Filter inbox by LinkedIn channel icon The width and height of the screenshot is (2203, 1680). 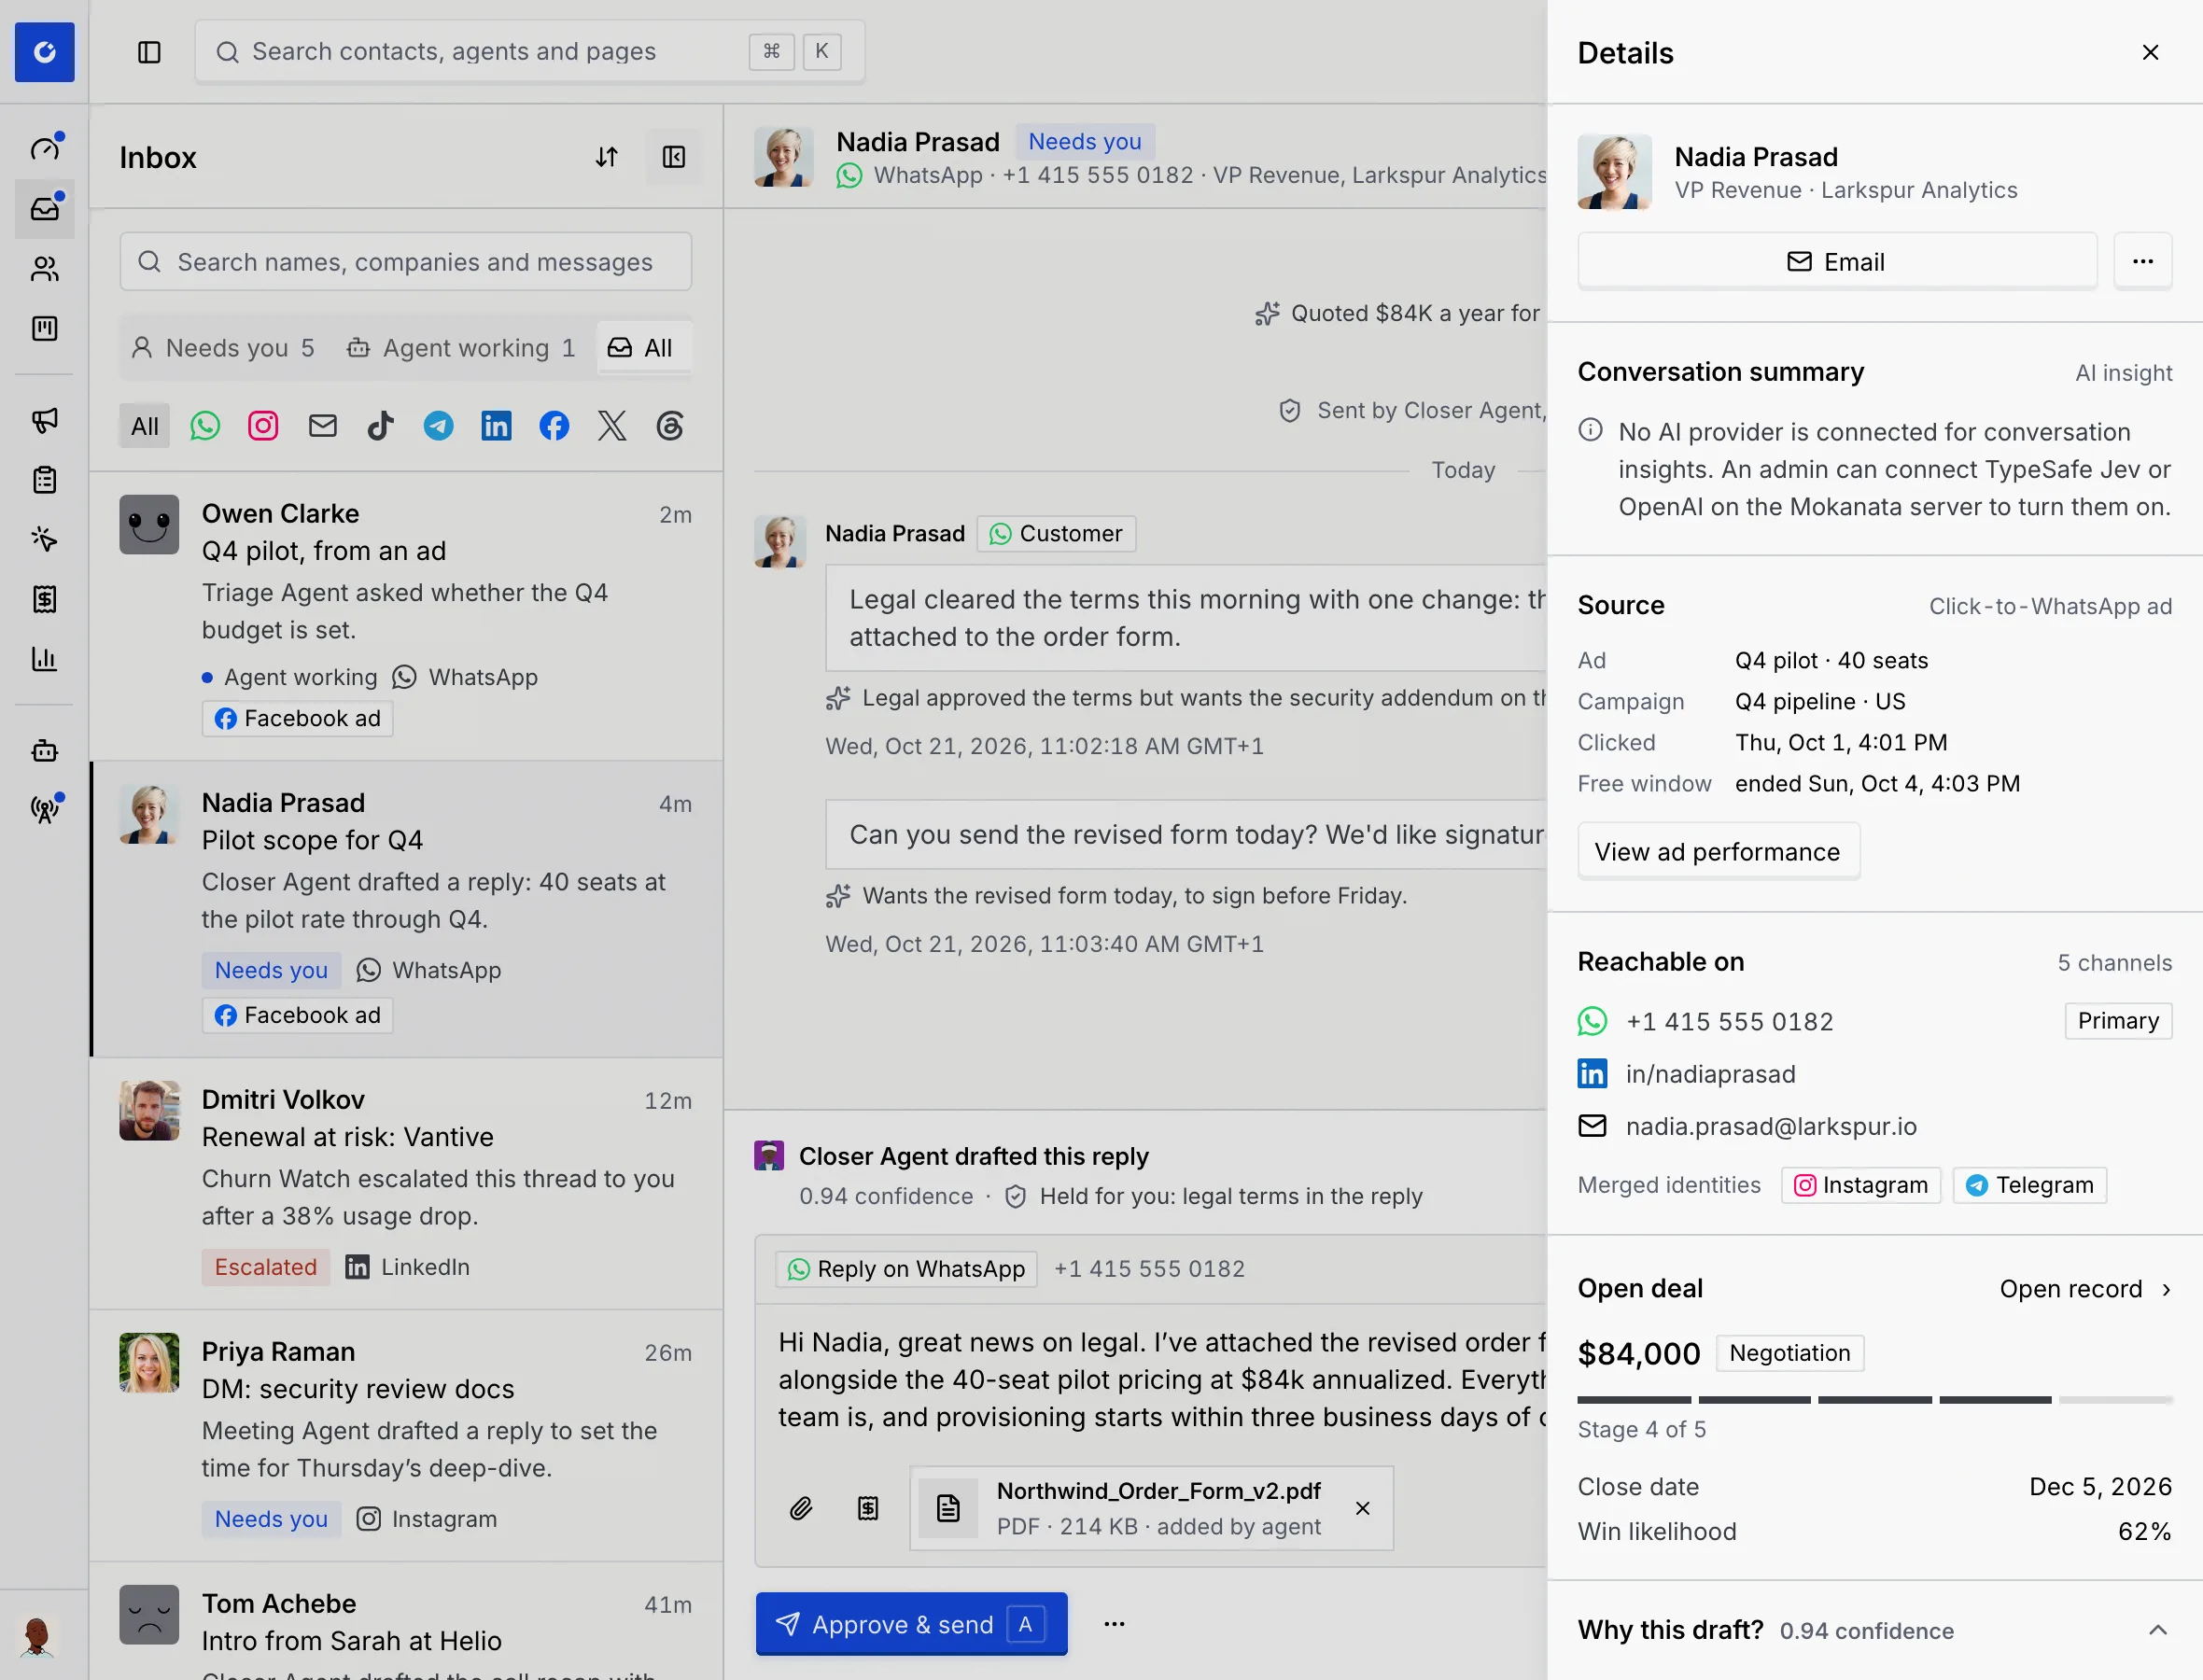[496, 426]
